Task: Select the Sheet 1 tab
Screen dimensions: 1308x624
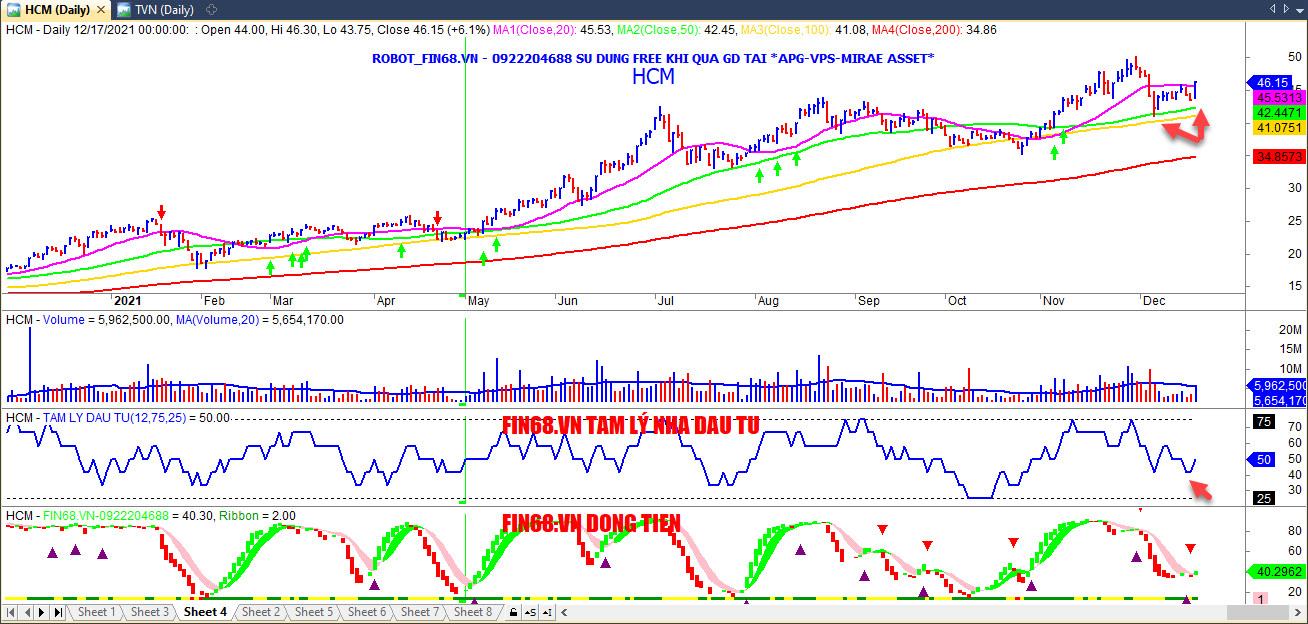Action: point(96,612)
